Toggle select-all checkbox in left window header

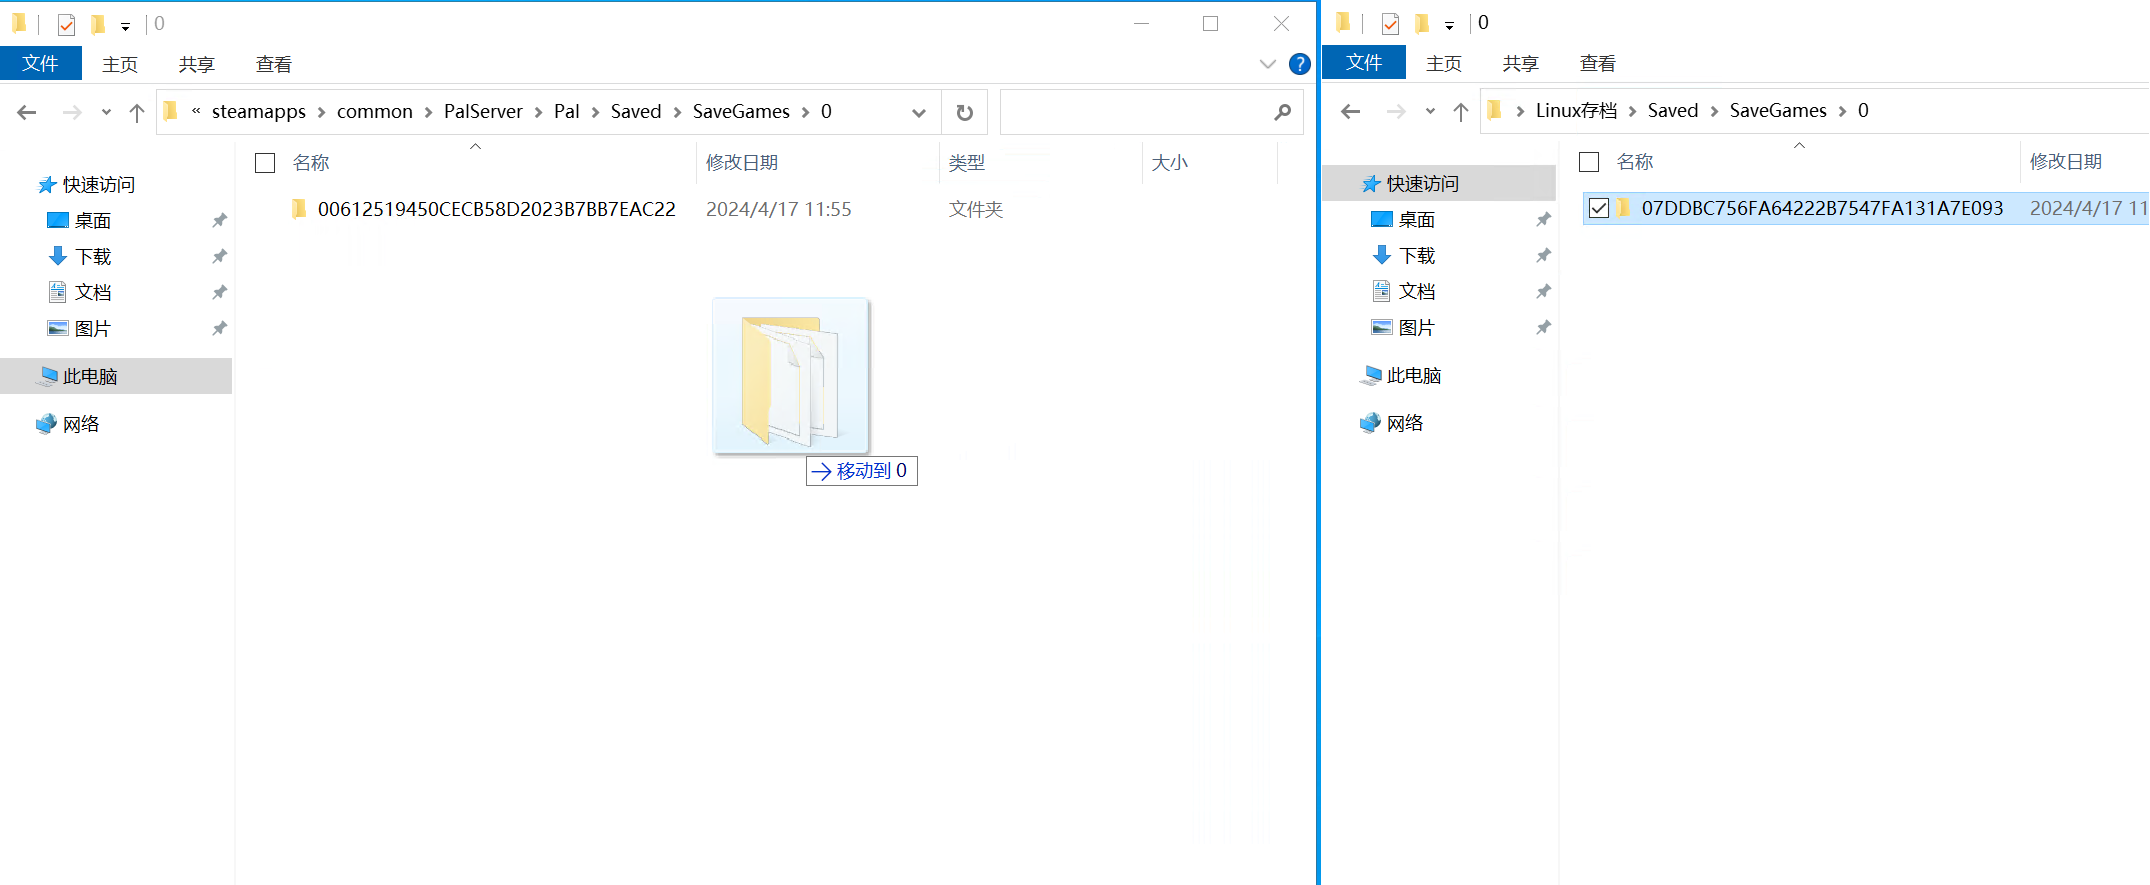(265, 163)
